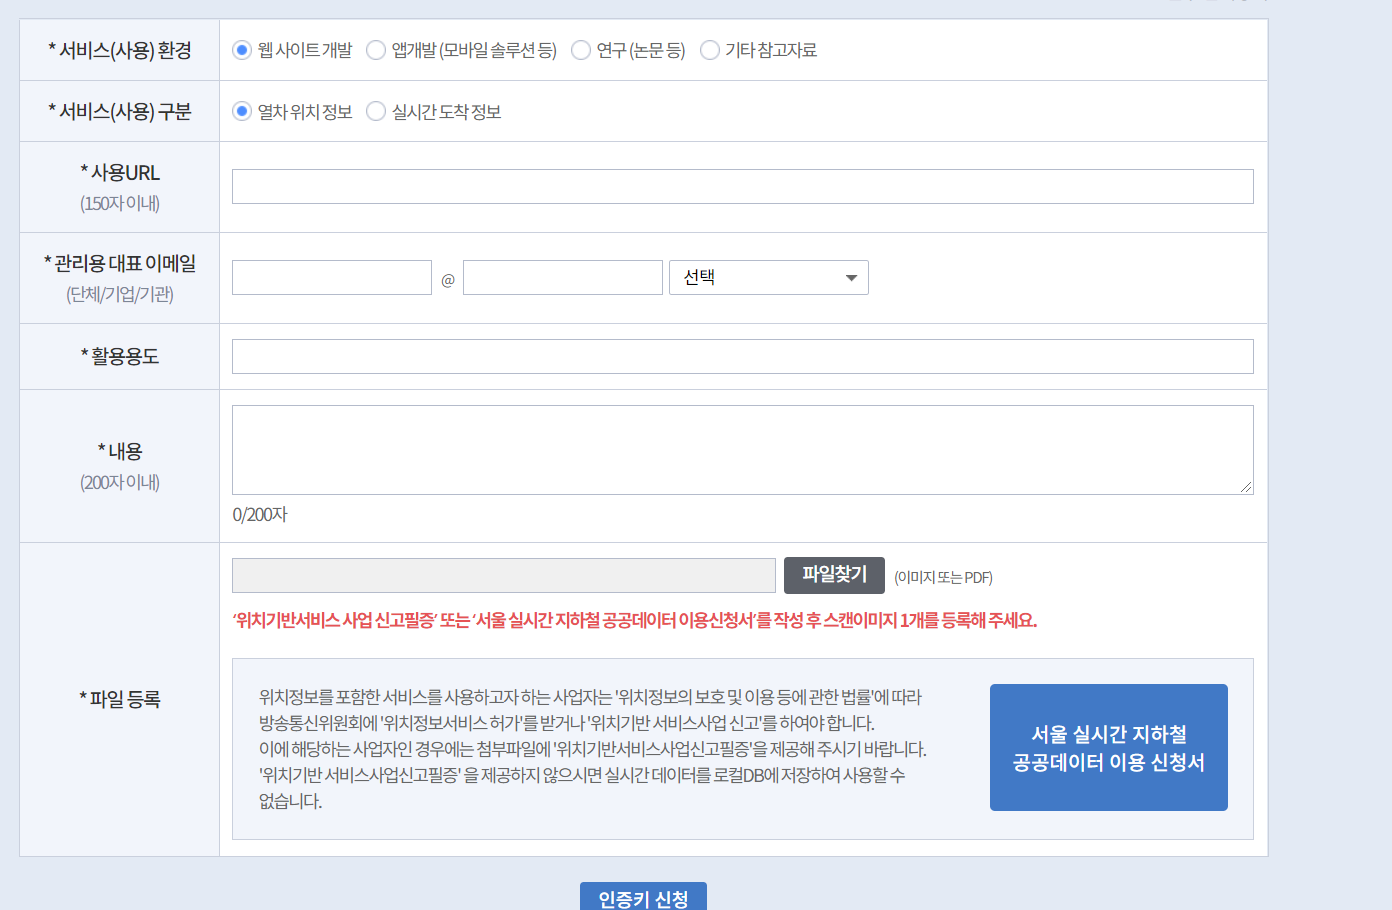This screenshot has width=1392, height=910.
Task: Select the 열차 위치 정보 radio button
Action: point(242,111)
